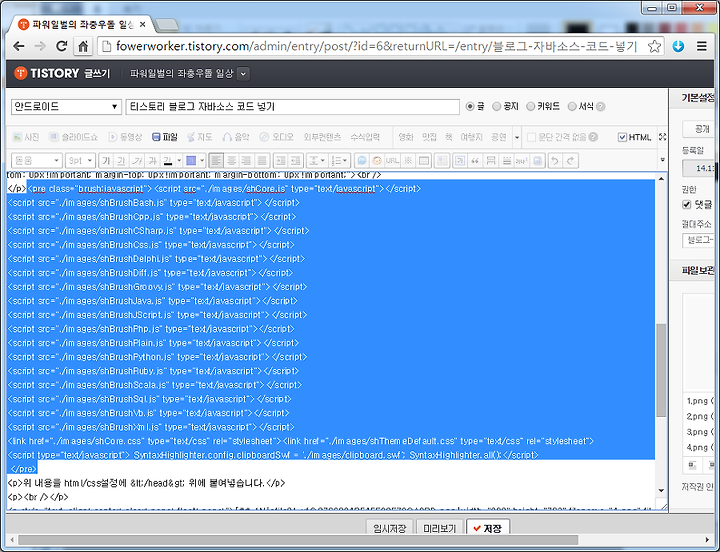Click the 임시저장 draft save button
The height and width of the screenshot is (552, 720).
pyautogui.click(x=390, y=529)
